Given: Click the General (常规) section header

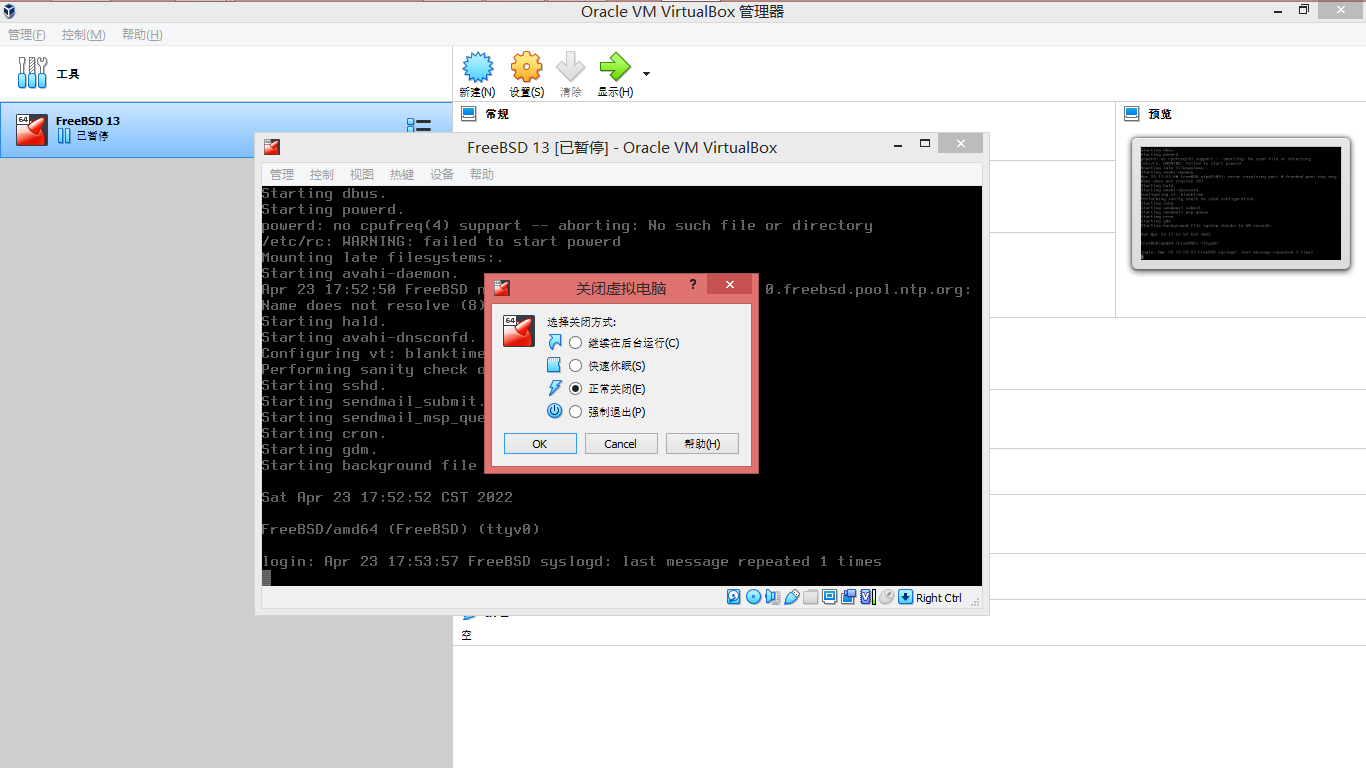Looking at the screenshot, I should [497, 114].
